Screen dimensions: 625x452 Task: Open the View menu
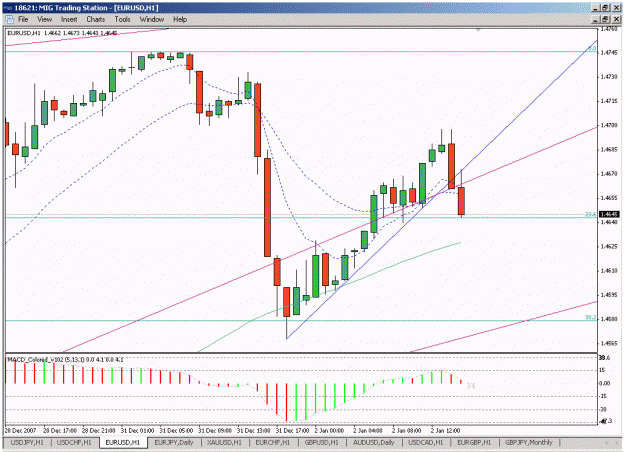click(44, 19)
